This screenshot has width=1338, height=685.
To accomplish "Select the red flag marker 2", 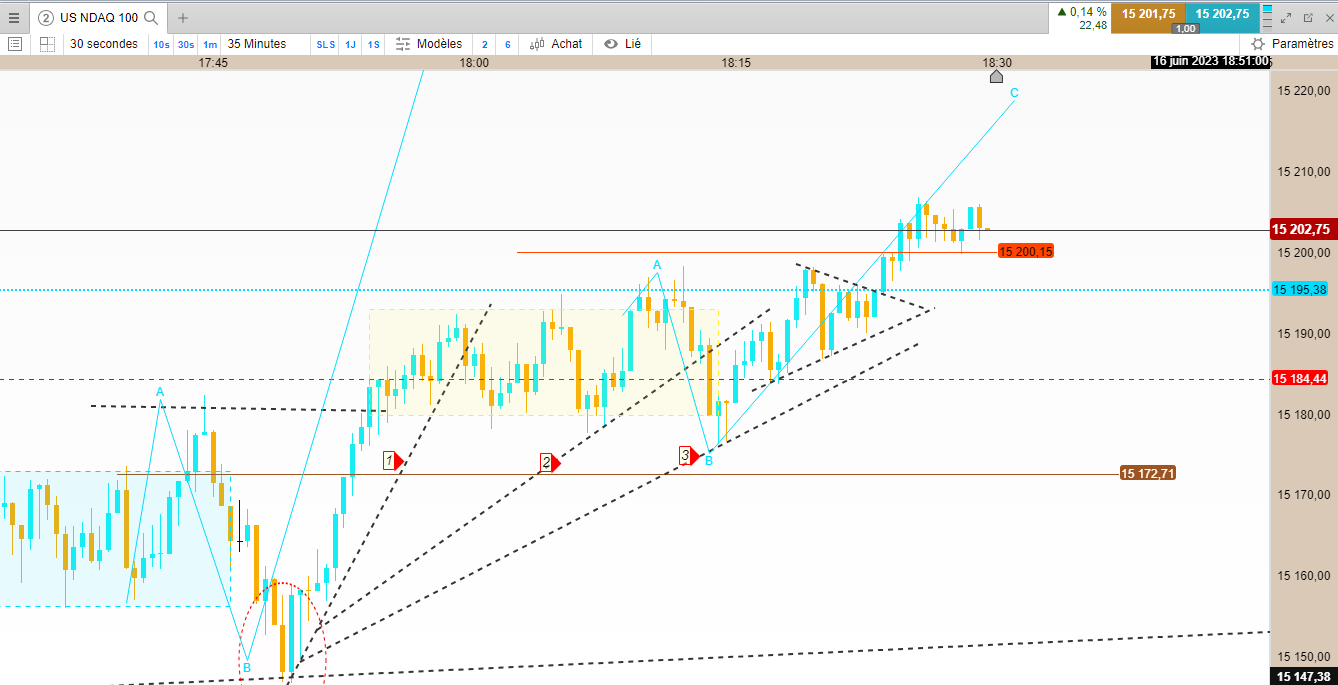I will point(550,462).
